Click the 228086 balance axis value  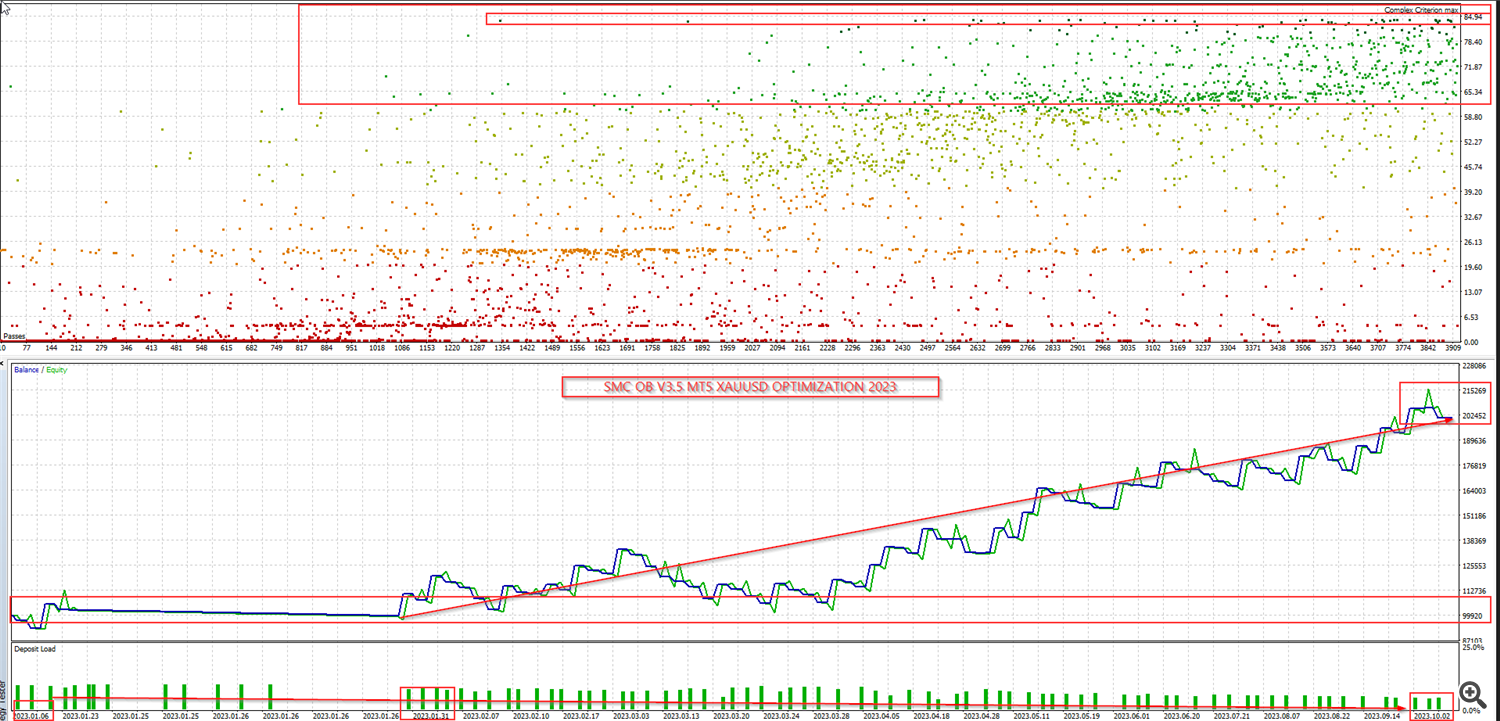1476,366
